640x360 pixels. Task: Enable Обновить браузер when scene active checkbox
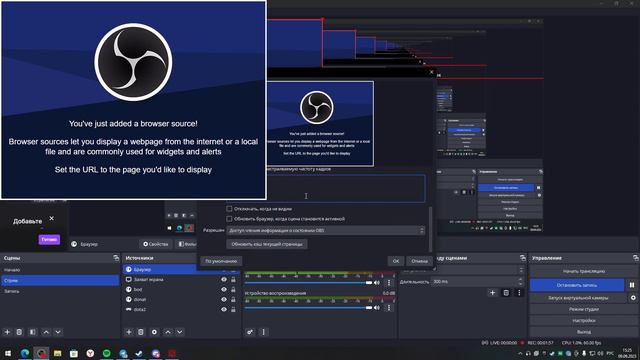click(x=229, y=219)
